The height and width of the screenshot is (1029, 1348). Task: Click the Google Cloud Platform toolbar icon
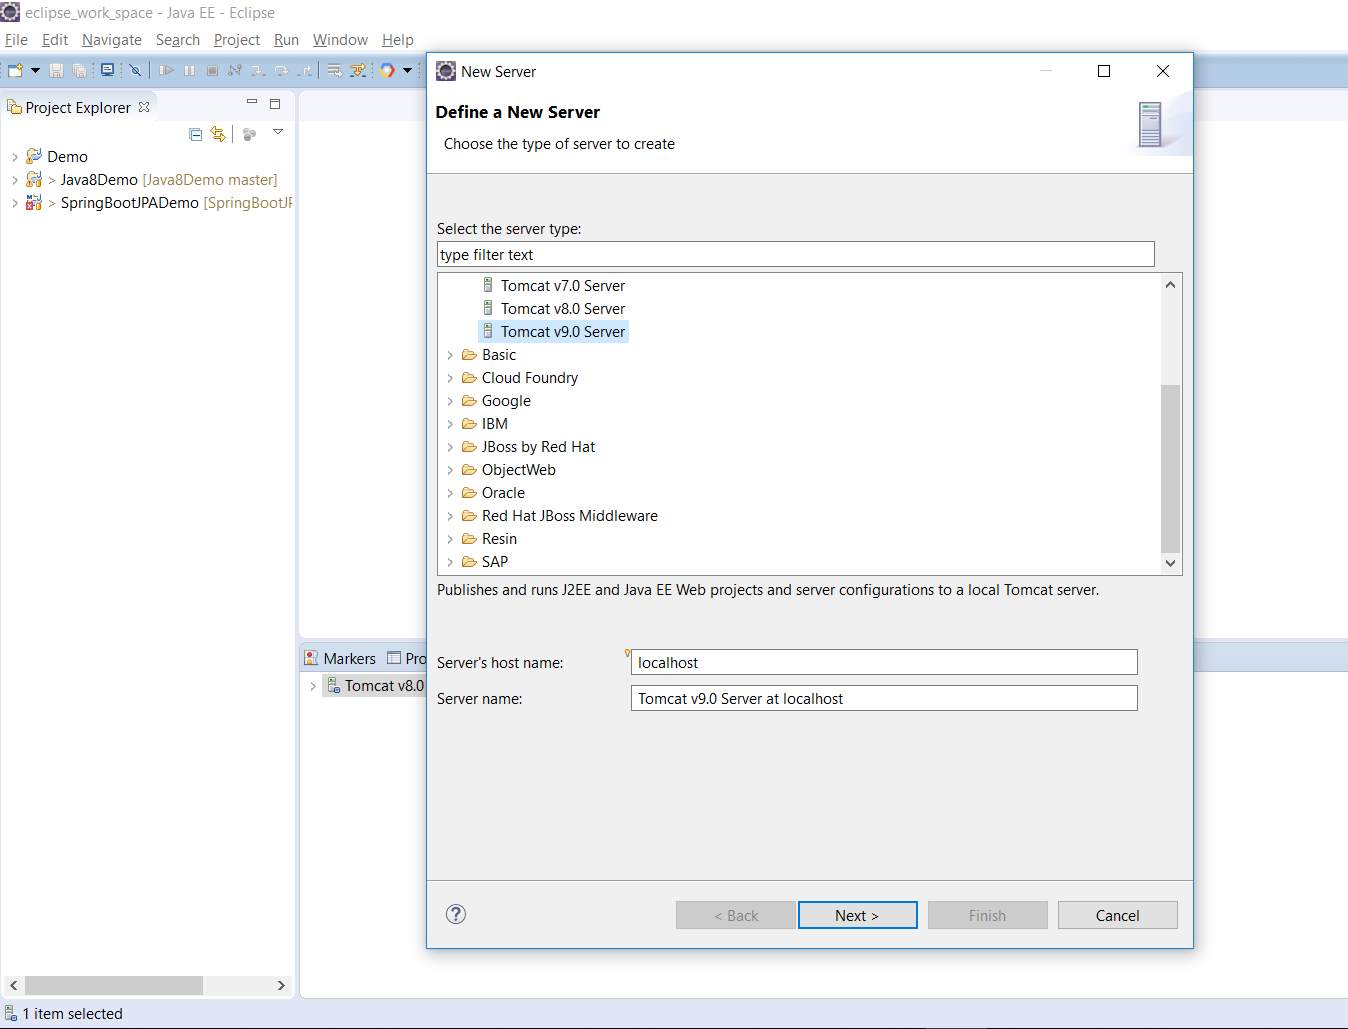coord(388,70)
